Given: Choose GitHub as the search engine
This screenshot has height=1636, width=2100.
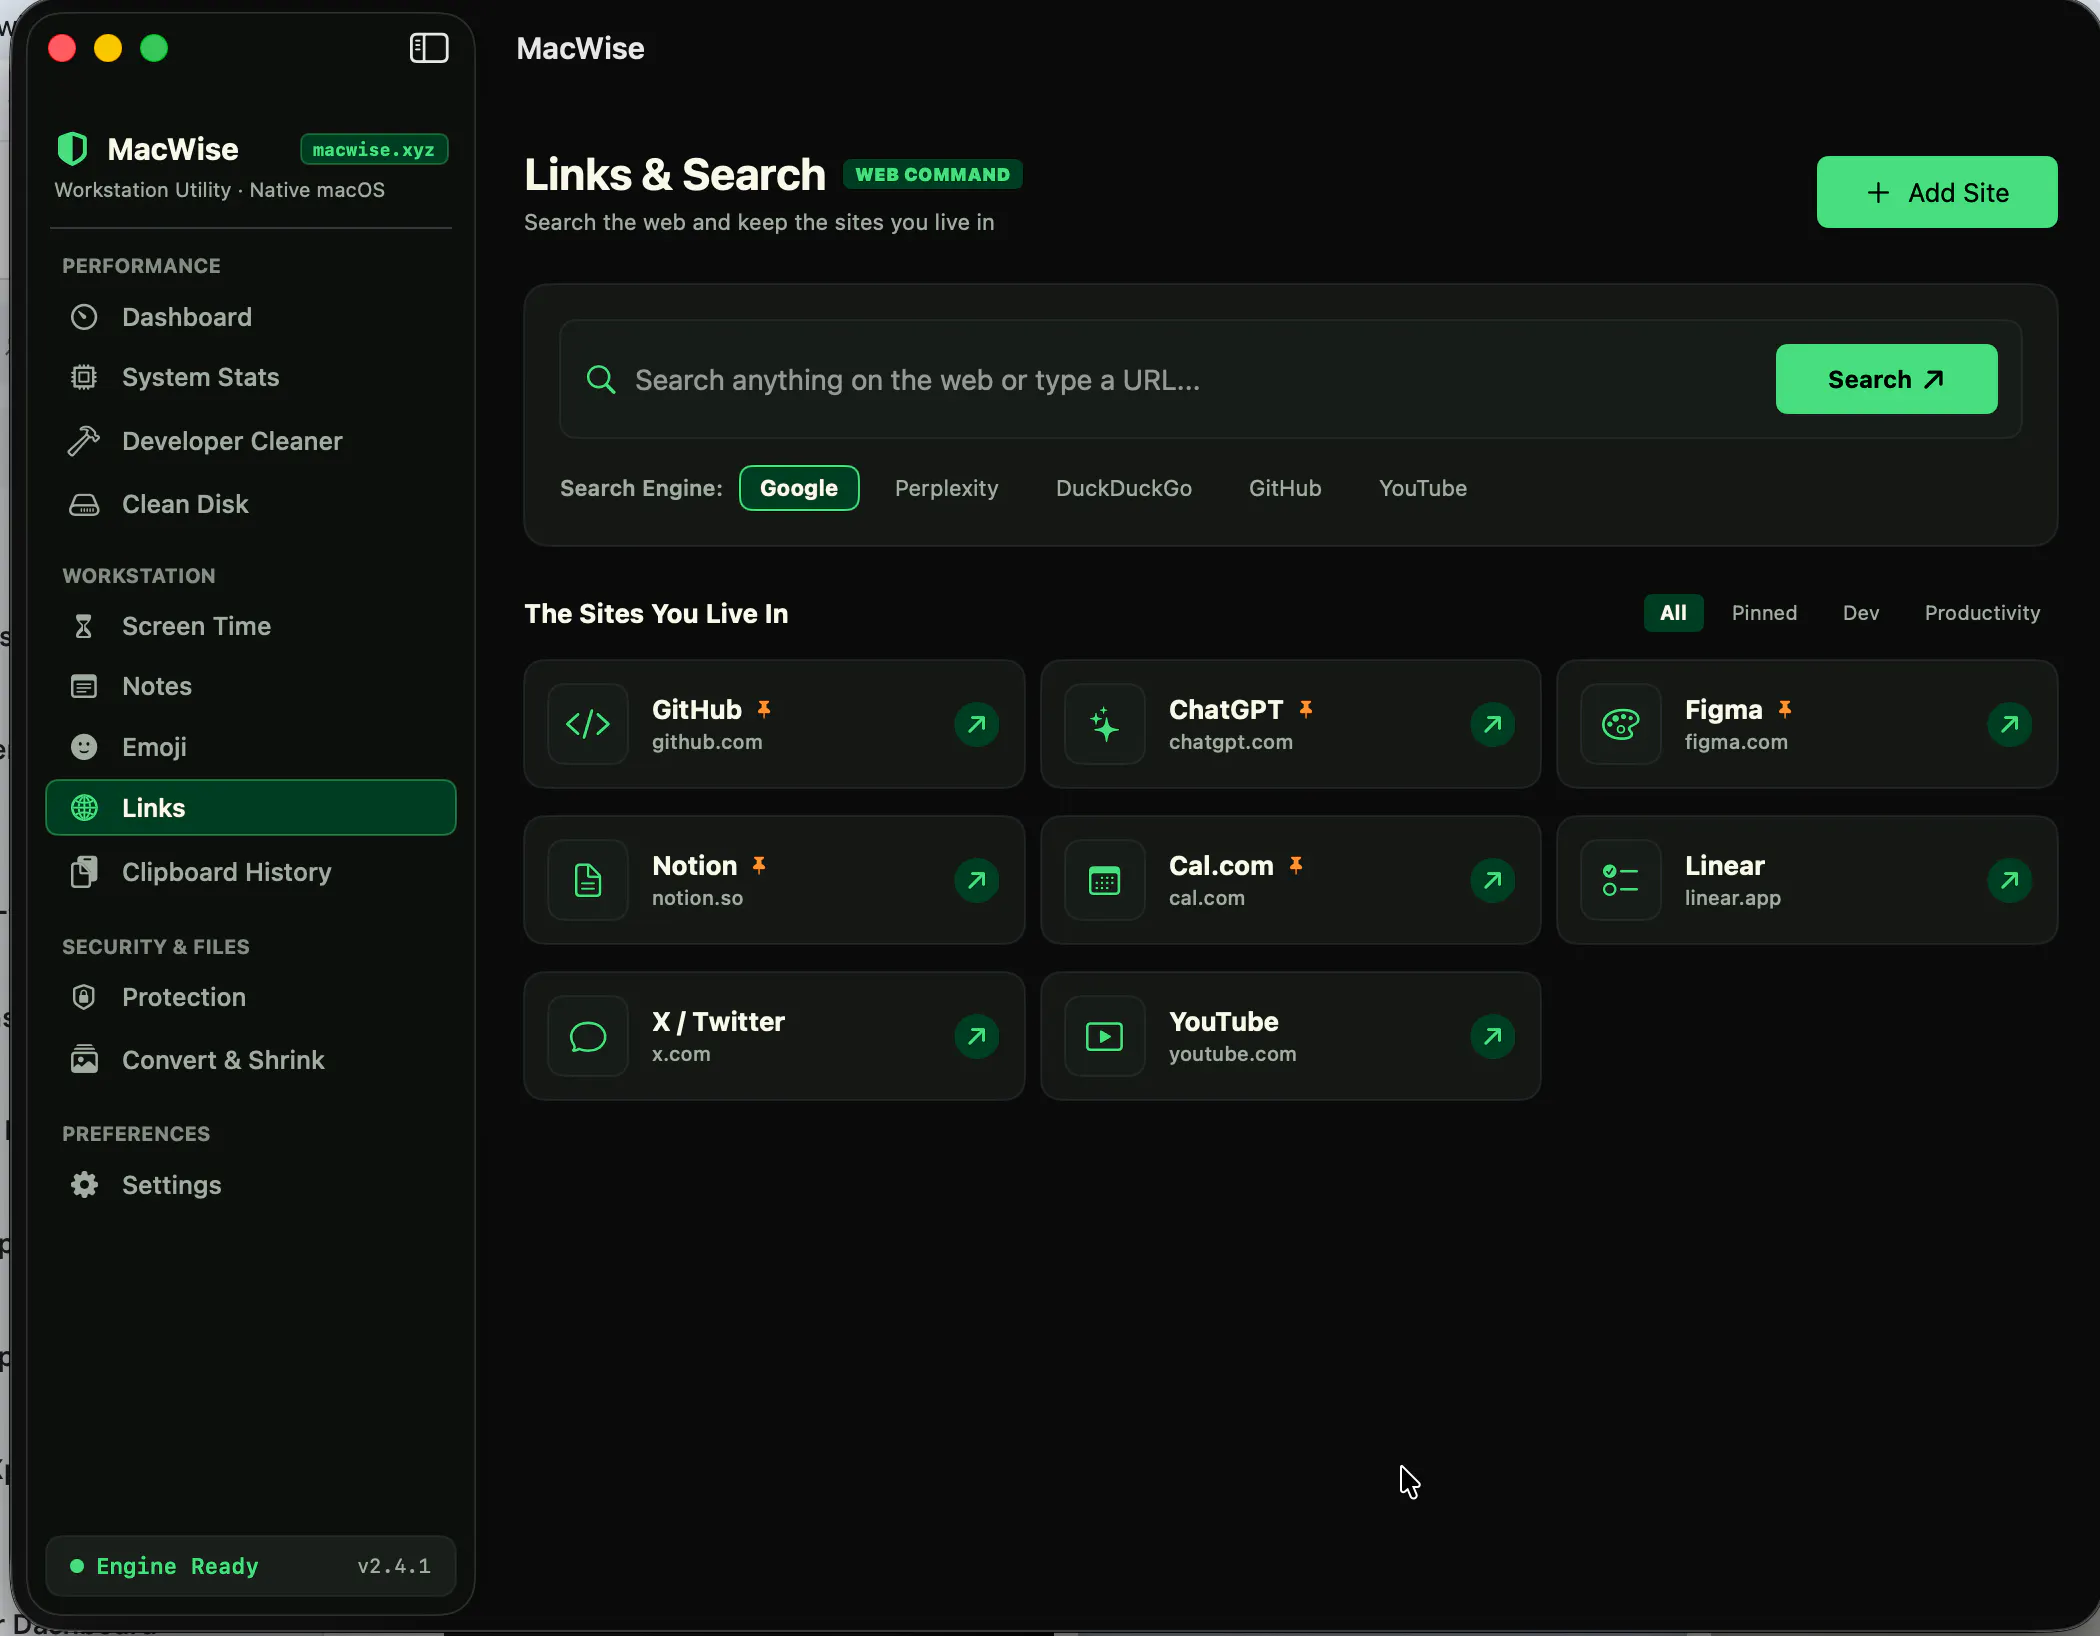Looking at the screenshot, I should click(x=1285, y=488).
